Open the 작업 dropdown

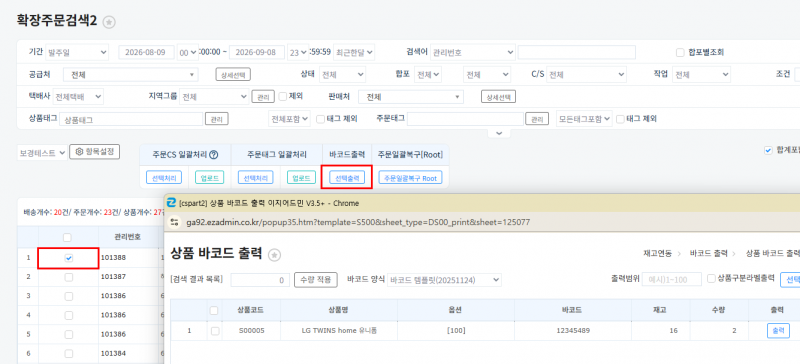[x=701, y=75]
